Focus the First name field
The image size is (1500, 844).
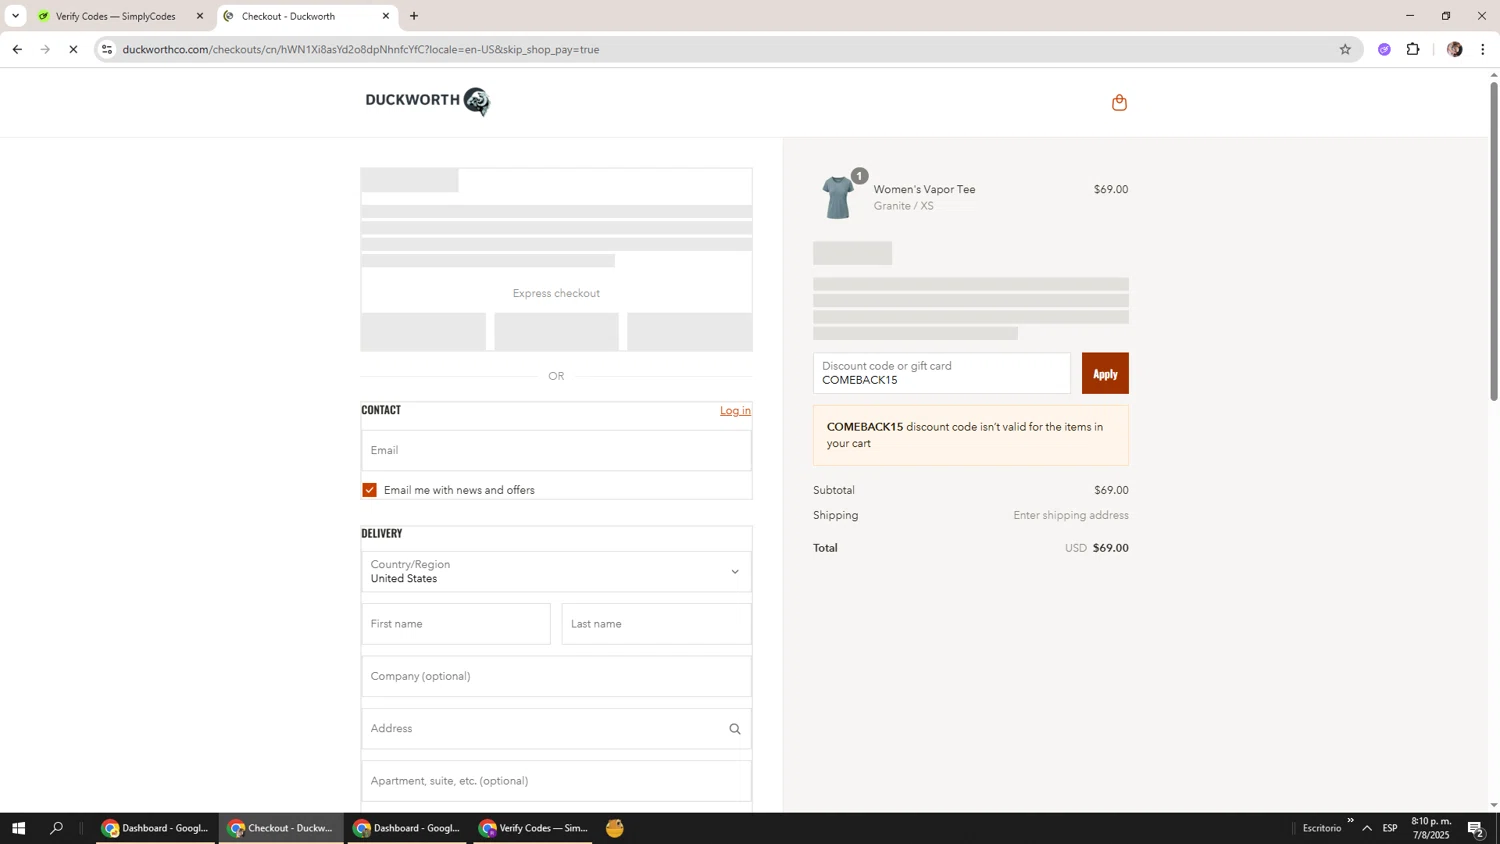pos(456,624)
